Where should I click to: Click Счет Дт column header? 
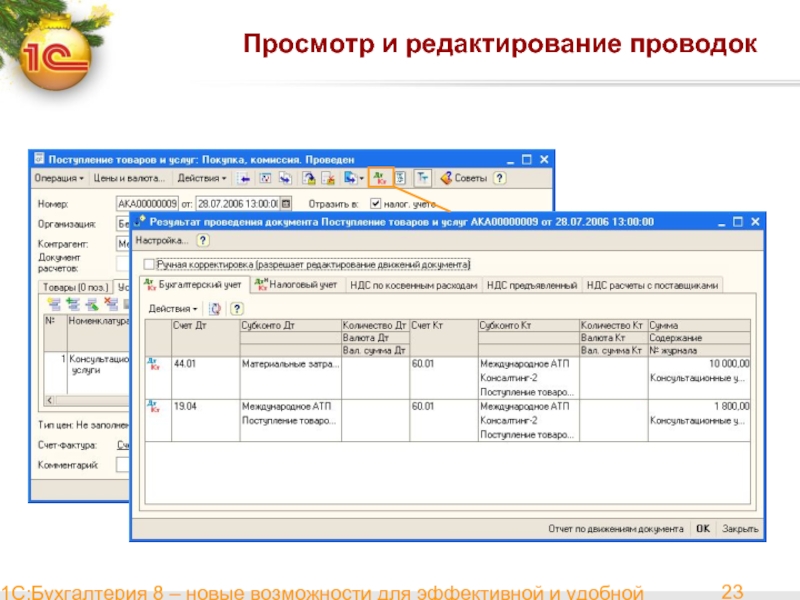(206, 338)
